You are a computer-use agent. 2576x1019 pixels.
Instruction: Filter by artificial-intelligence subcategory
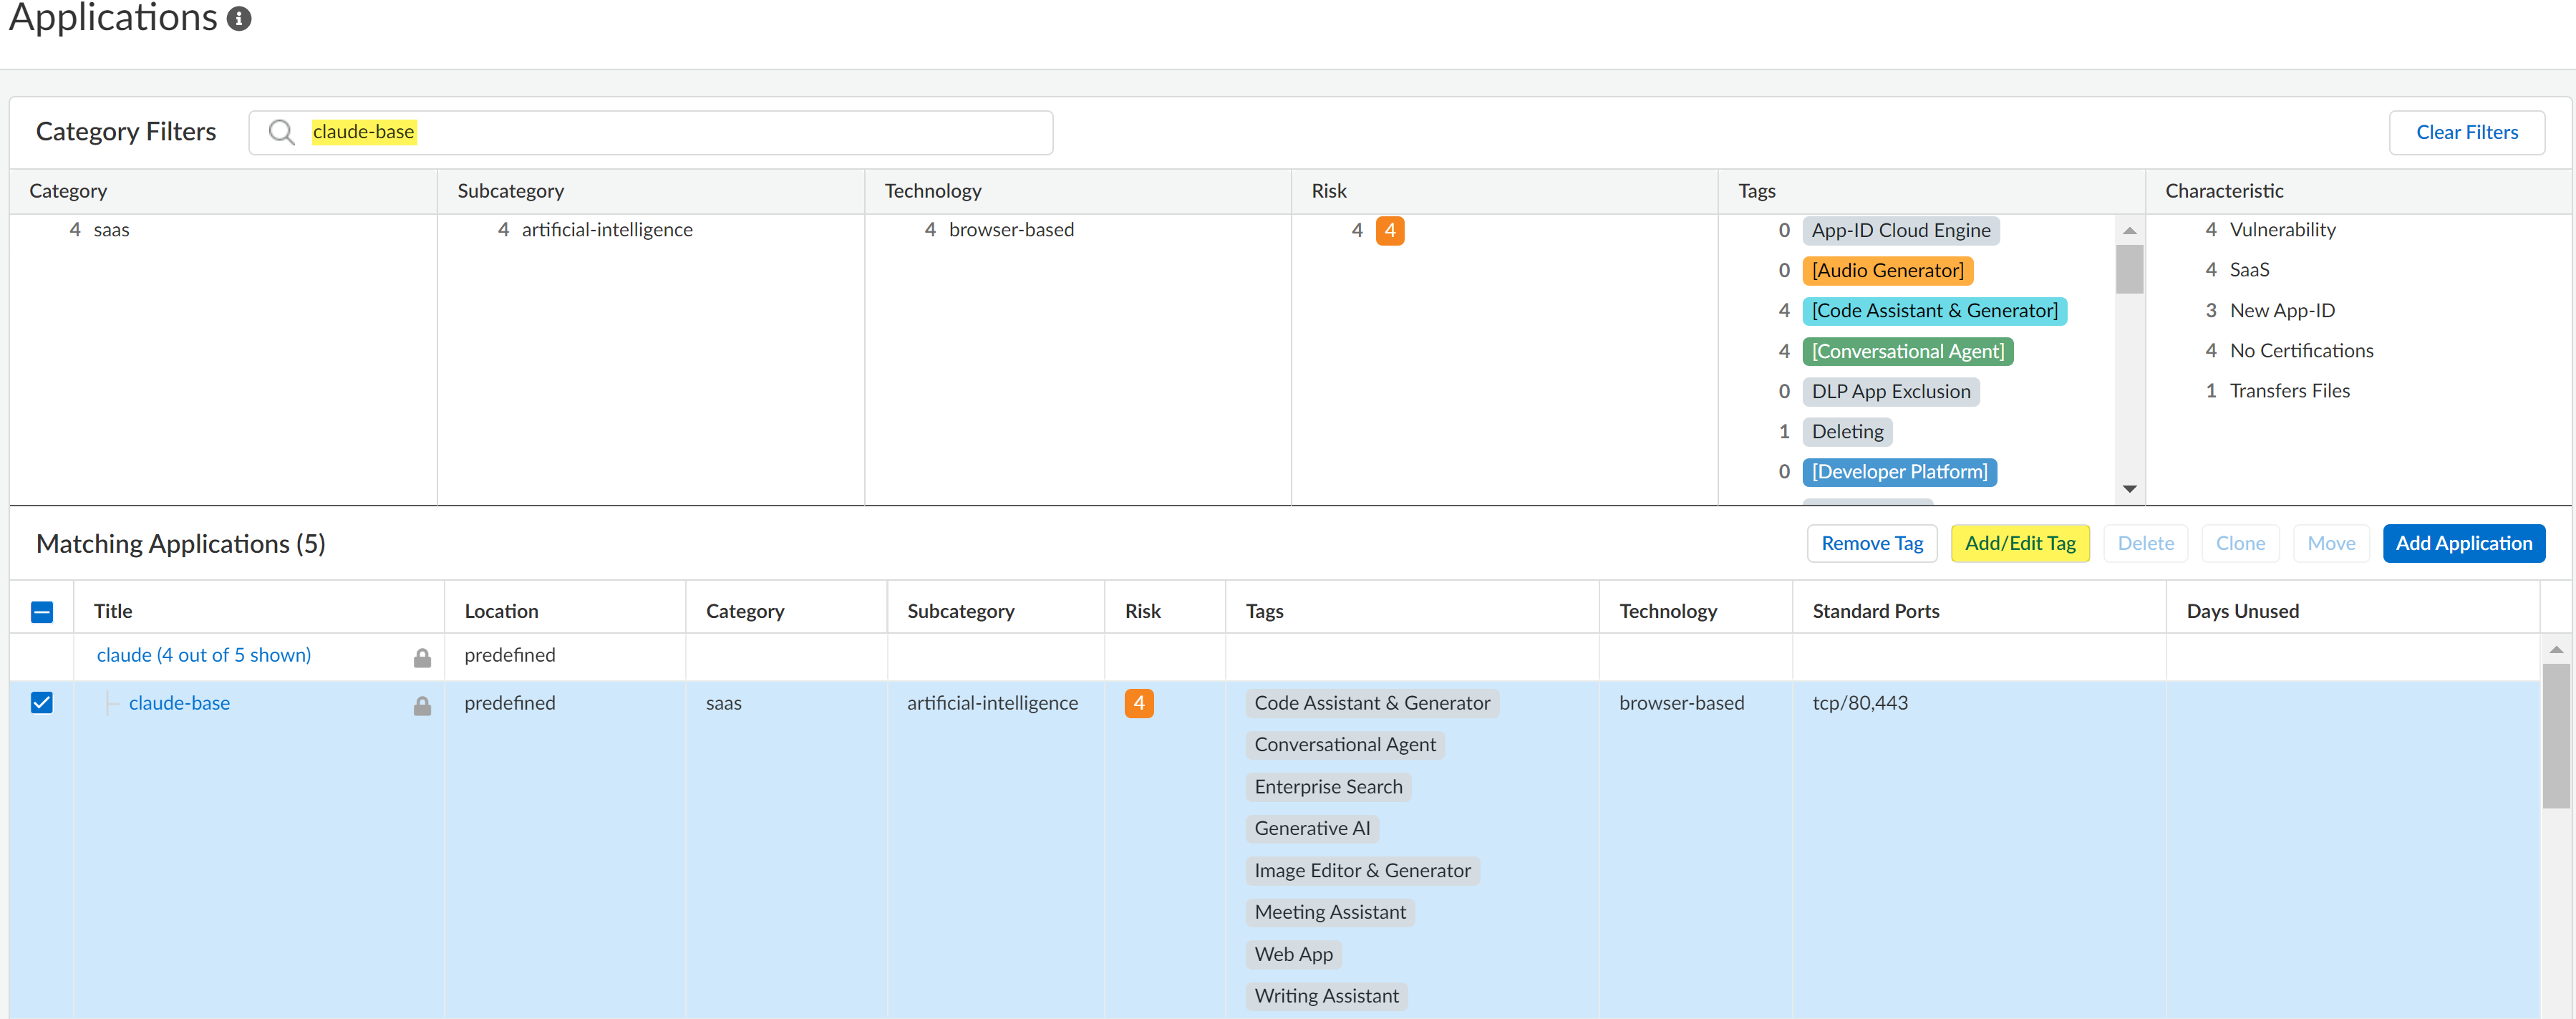[x=606, y=230]
